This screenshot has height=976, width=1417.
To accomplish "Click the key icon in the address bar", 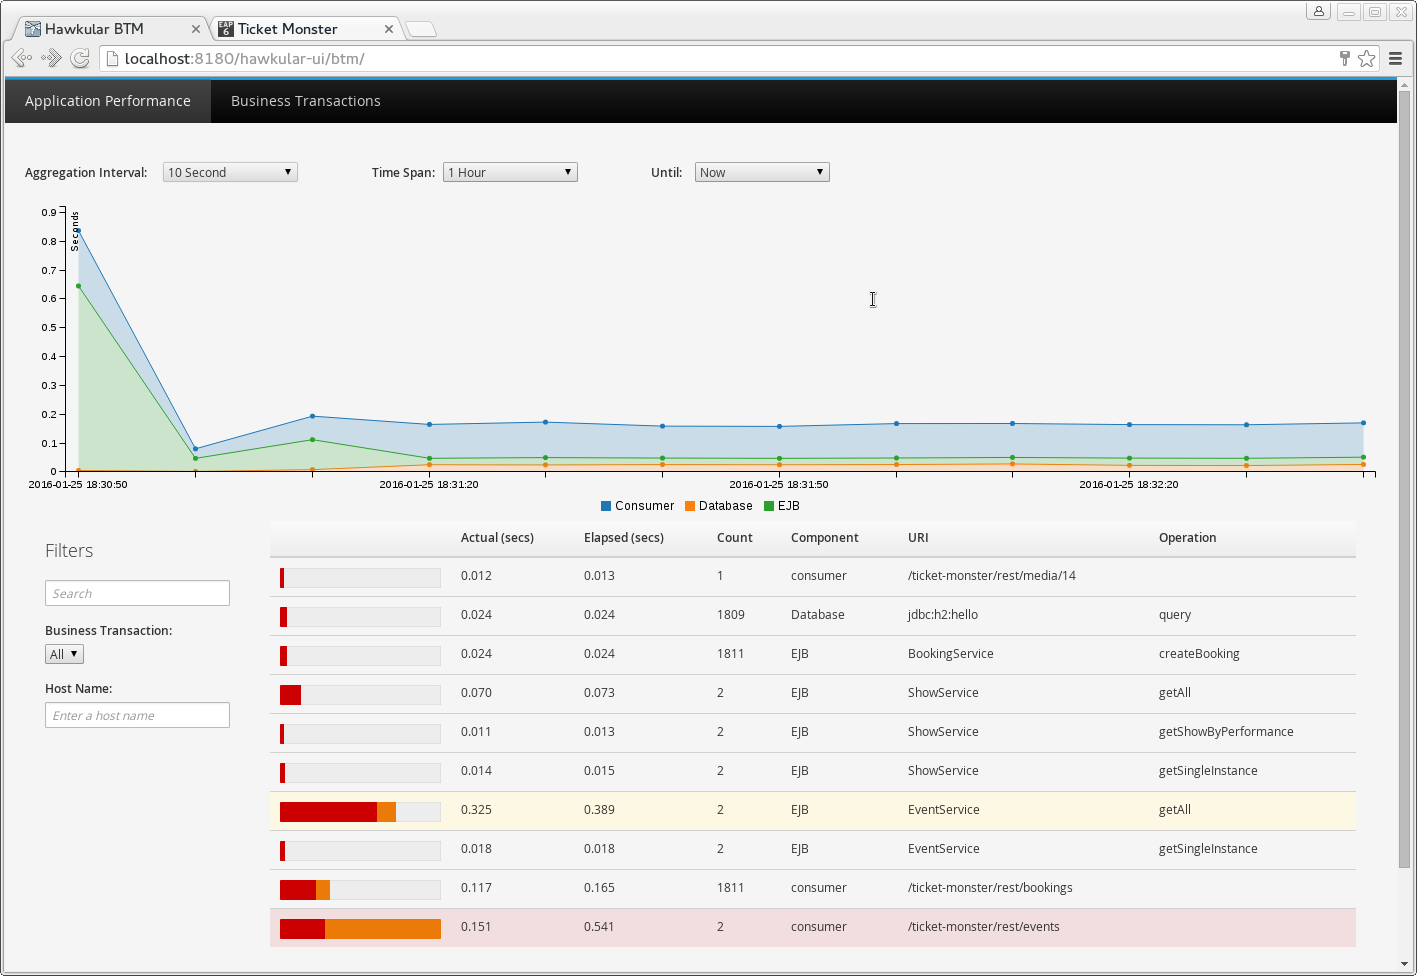I will pyautogui.click(x=1345, y=58).
